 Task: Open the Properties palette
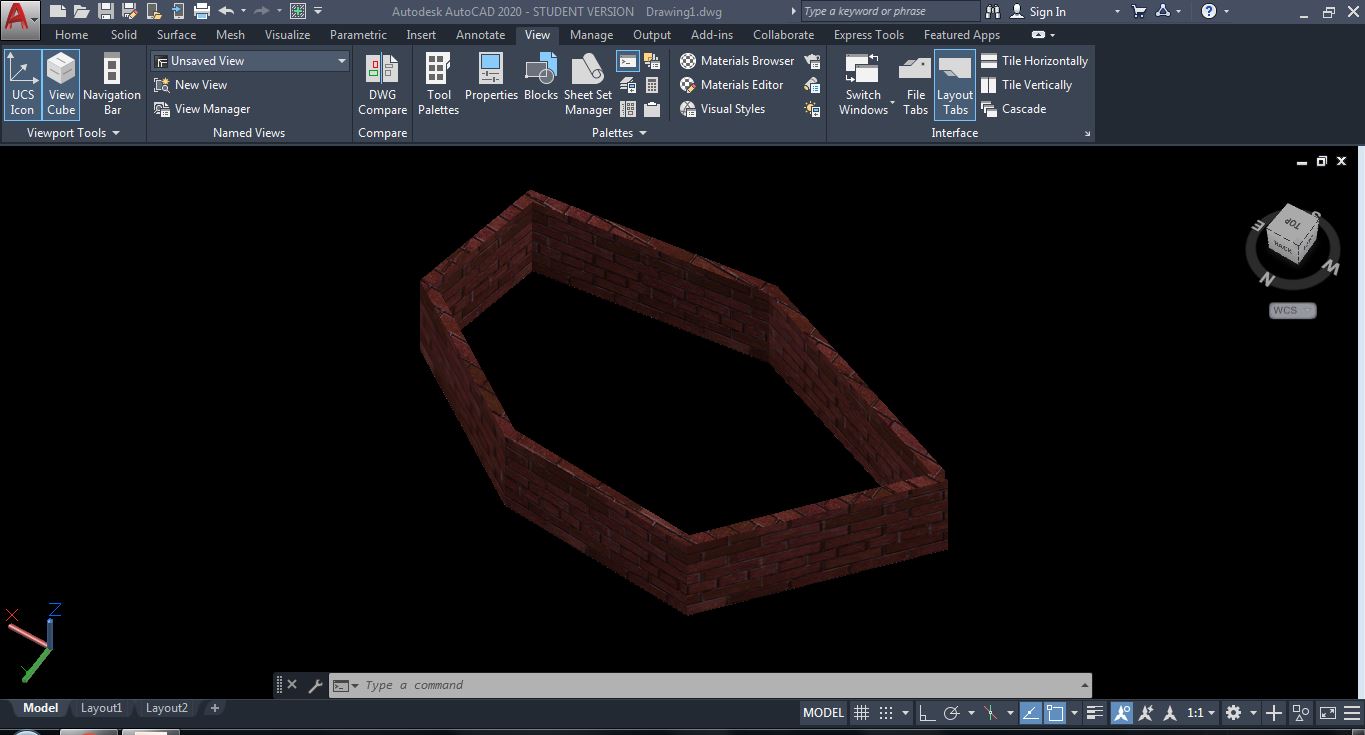point(491,84)
